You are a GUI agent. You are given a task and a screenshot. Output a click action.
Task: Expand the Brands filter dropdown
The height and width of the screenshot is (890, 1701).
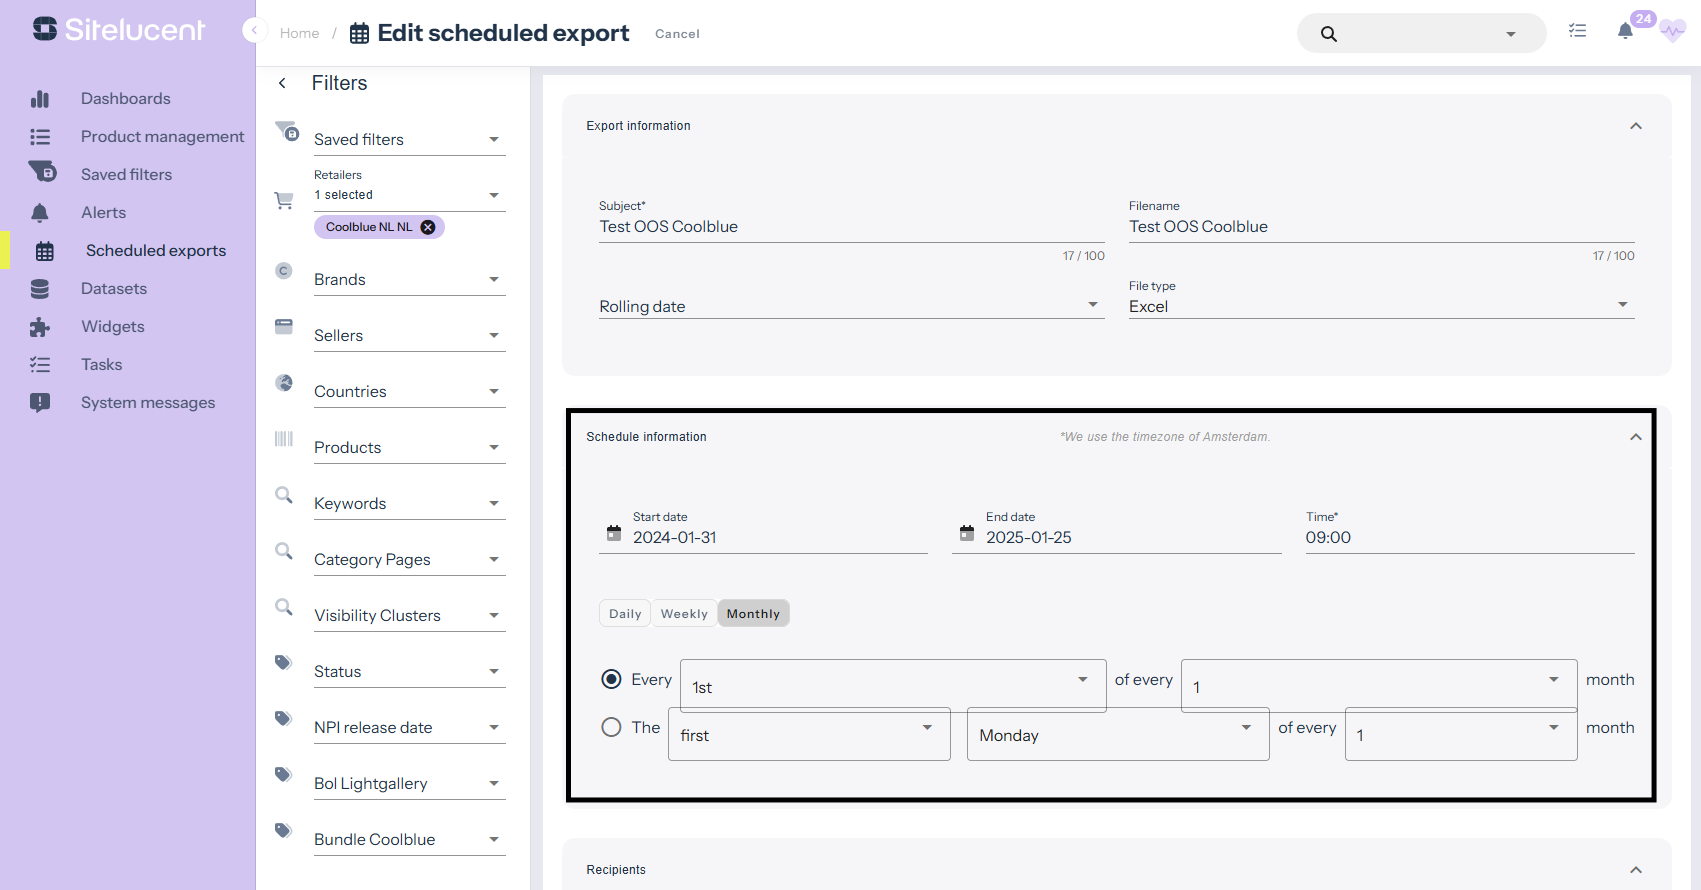[x=409, y=280]
